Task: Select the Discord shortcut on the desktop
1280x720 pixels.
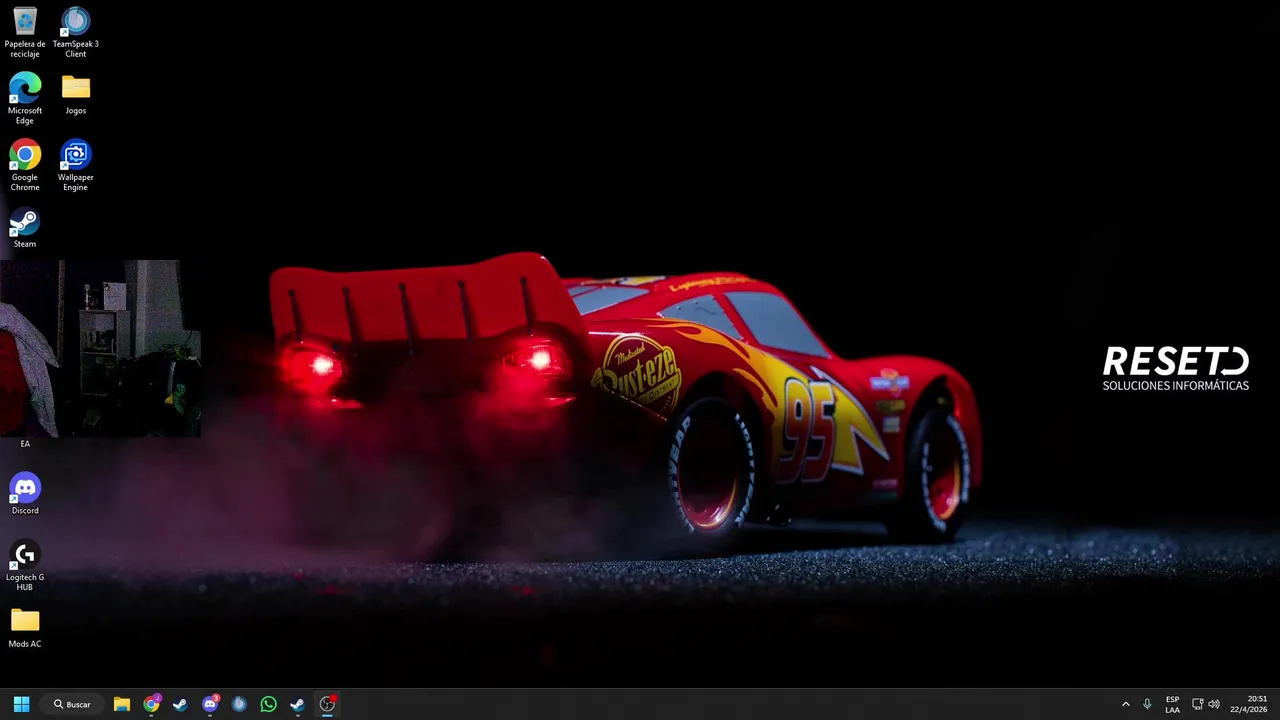Action: tap(25, 494)
